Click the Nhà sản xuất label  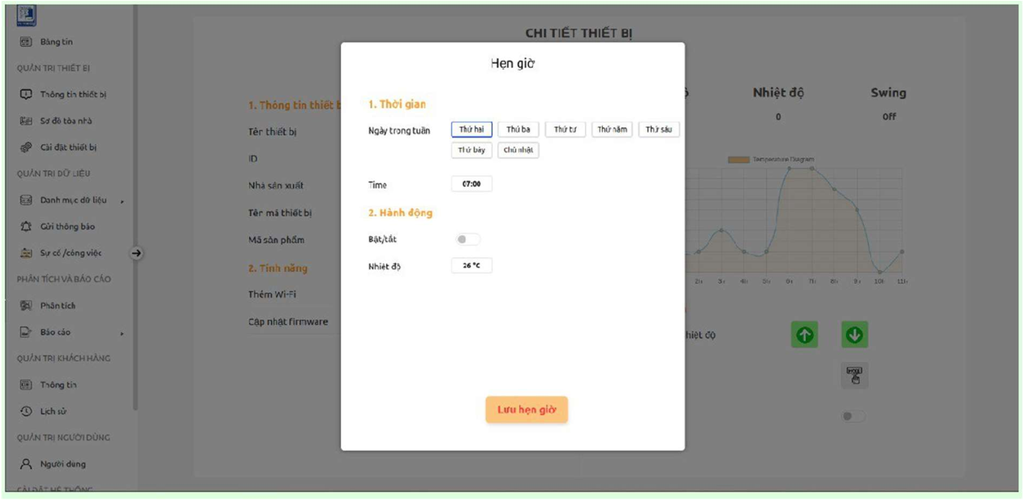click(276, 185)
